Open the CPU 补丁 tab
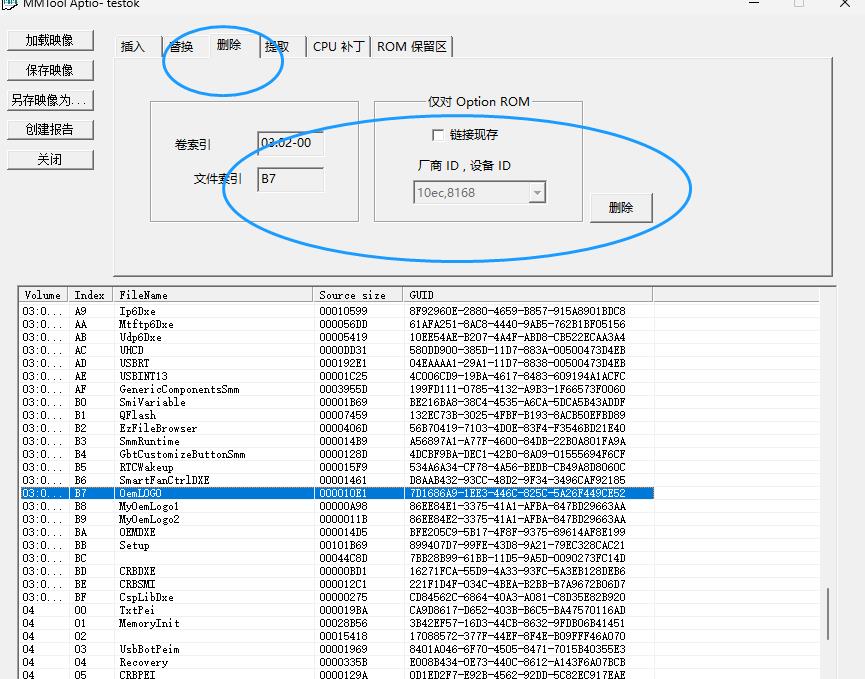This screenshot has width=865, height=679. click(x=338, y=46)
